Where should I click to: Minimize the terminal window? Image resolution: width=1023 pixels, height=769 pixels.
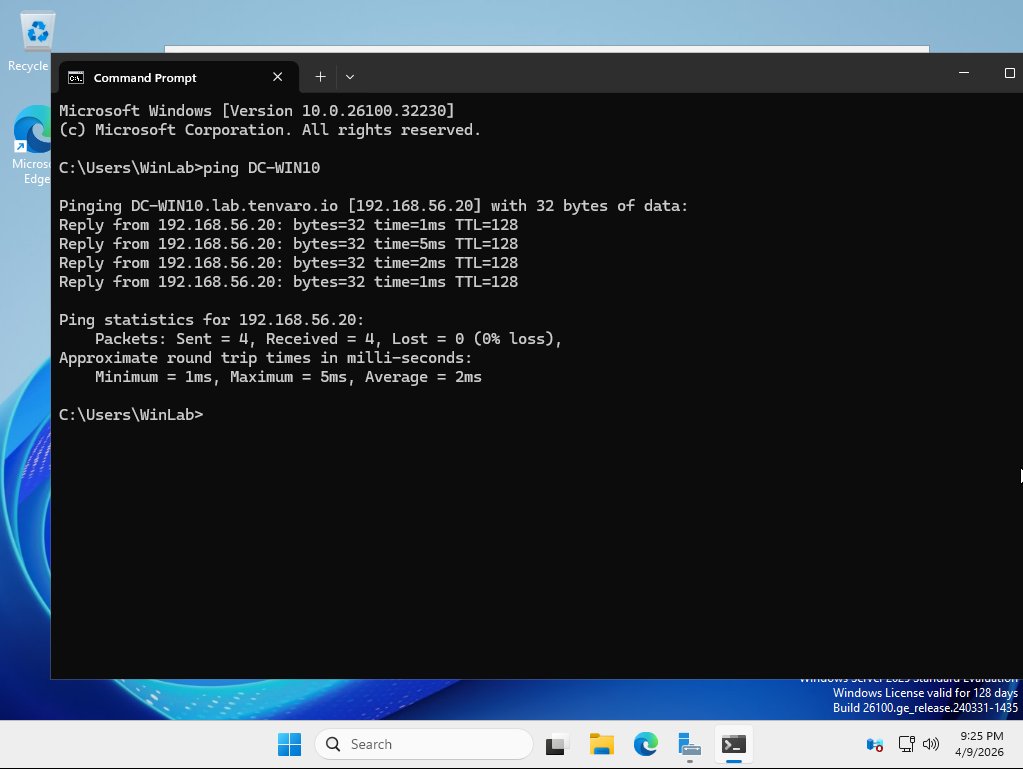[964, 73]
